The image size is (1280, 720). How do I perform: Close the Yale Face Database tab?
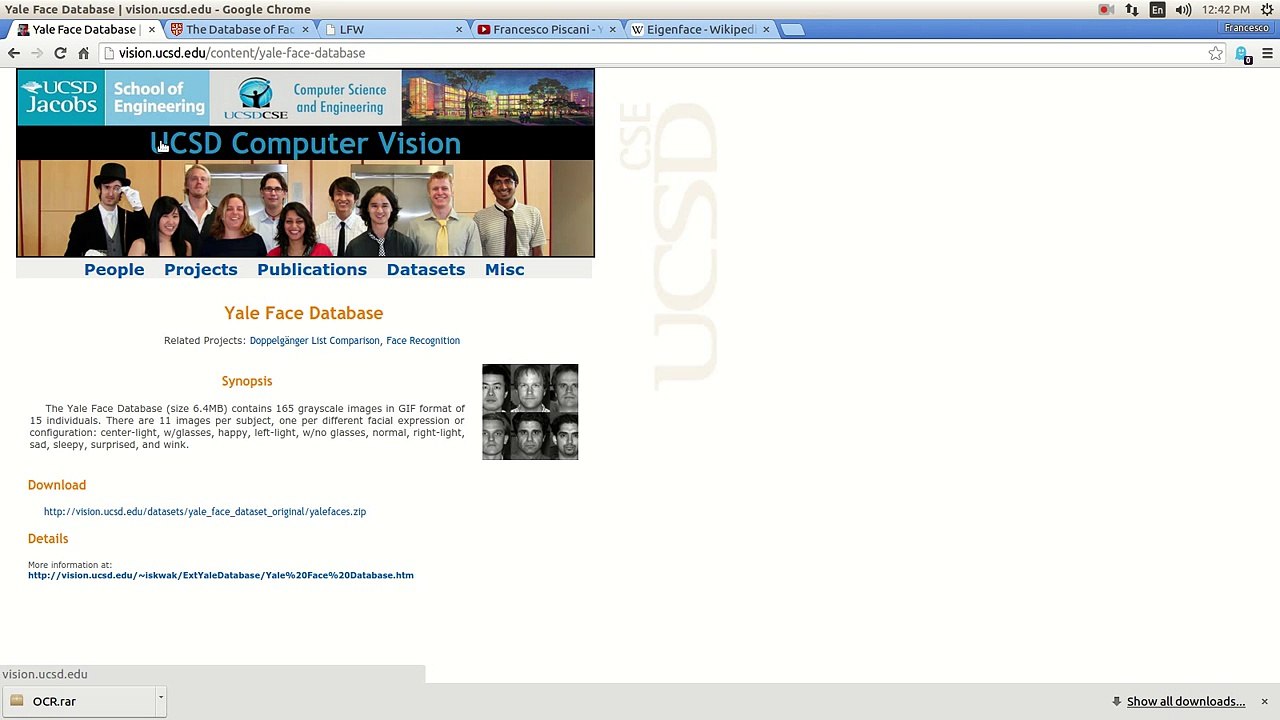(152, 29)
